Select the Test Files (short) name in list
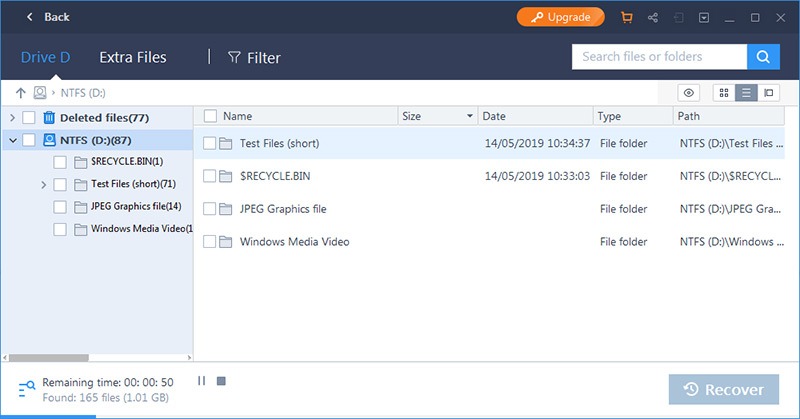 pyautogui.click(x=280, y=143)
